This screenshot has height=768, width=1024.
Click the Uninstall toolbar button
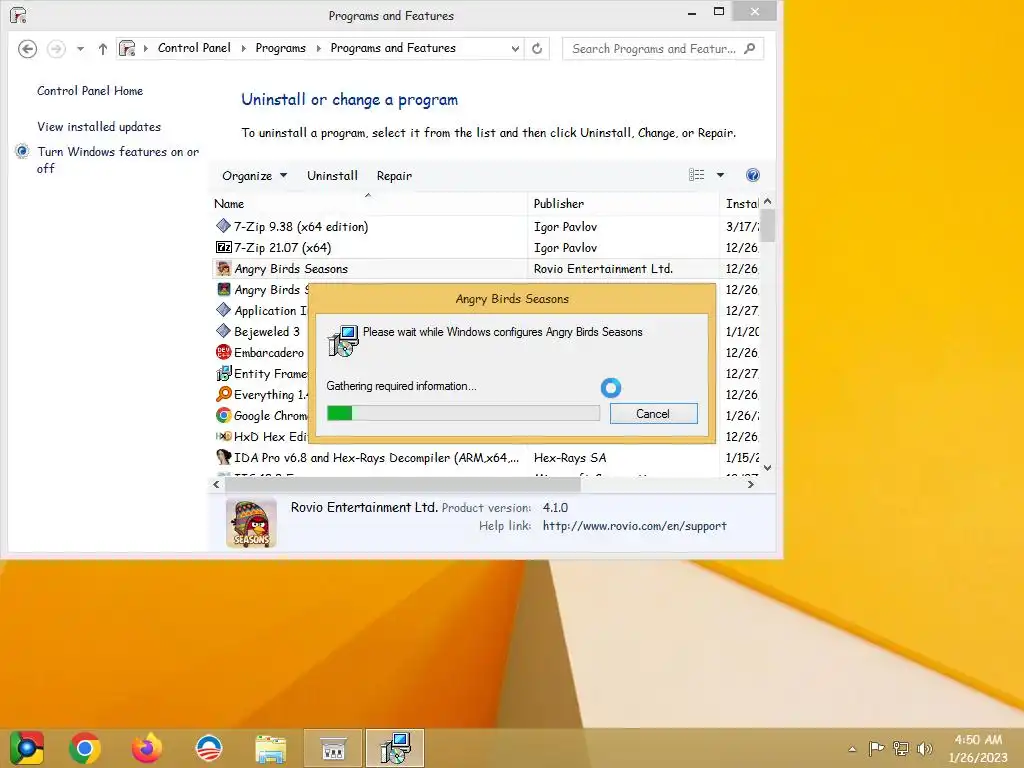tap(332, 176)
